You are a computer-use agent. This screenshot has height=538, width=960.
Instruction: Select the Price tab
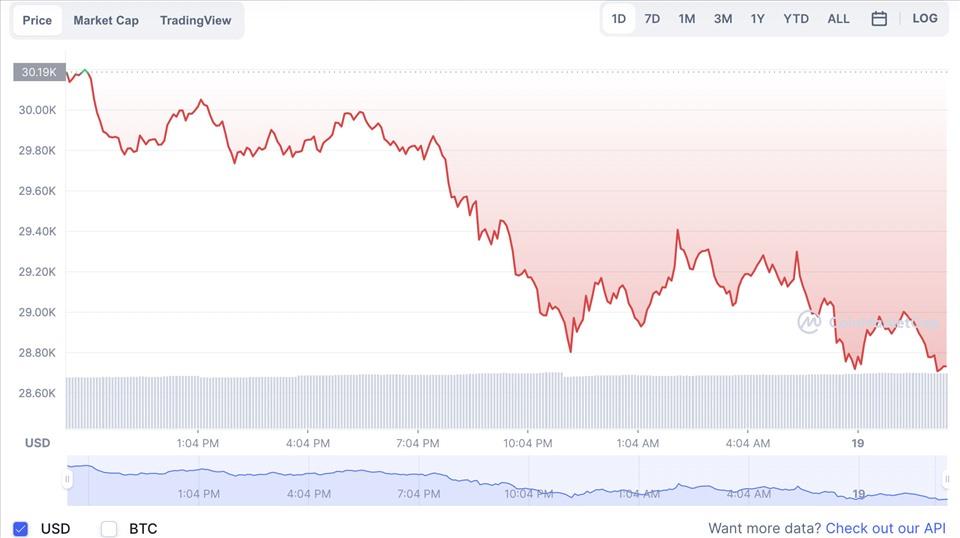click(37, 20)
